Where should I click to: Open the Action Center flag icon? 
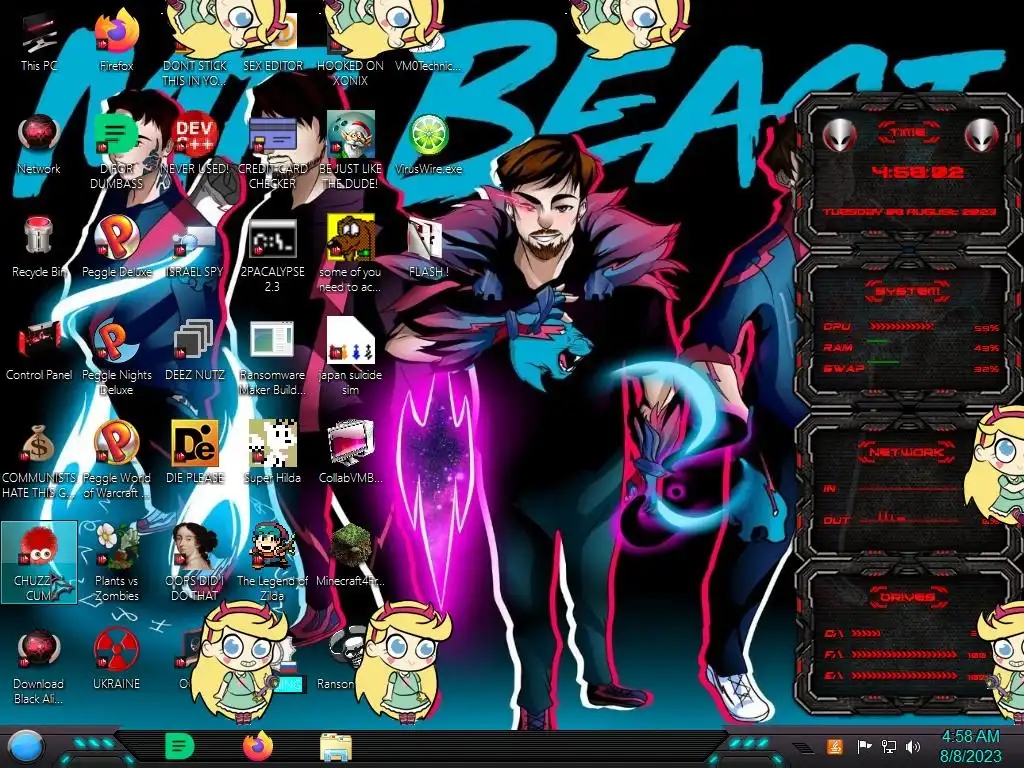pos(865,746)
